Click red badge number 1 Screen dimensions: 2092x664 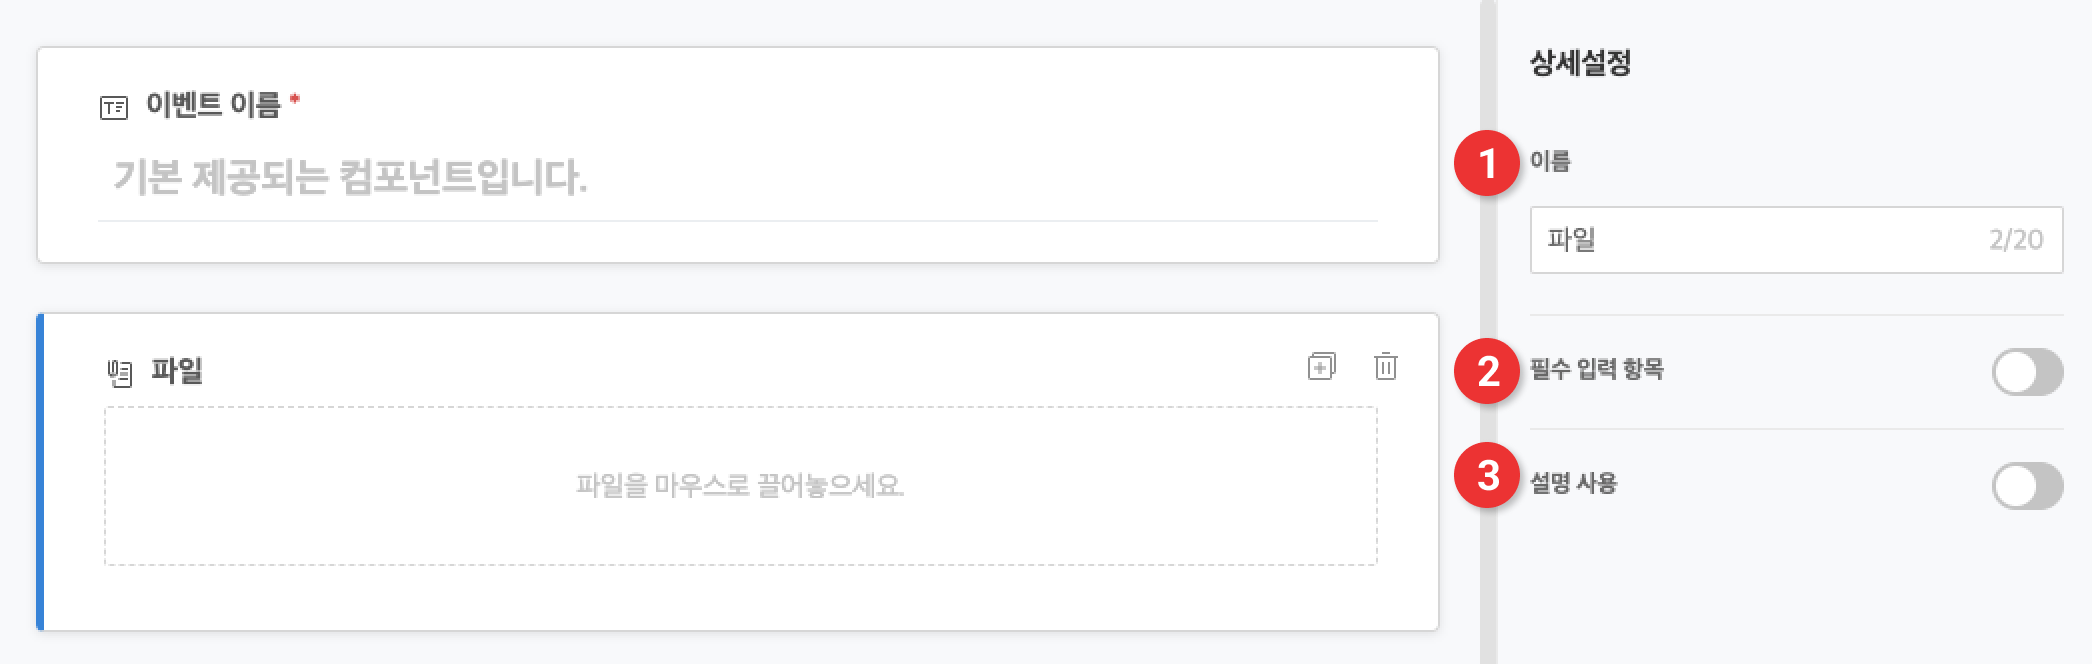[x=1487, y=163]
